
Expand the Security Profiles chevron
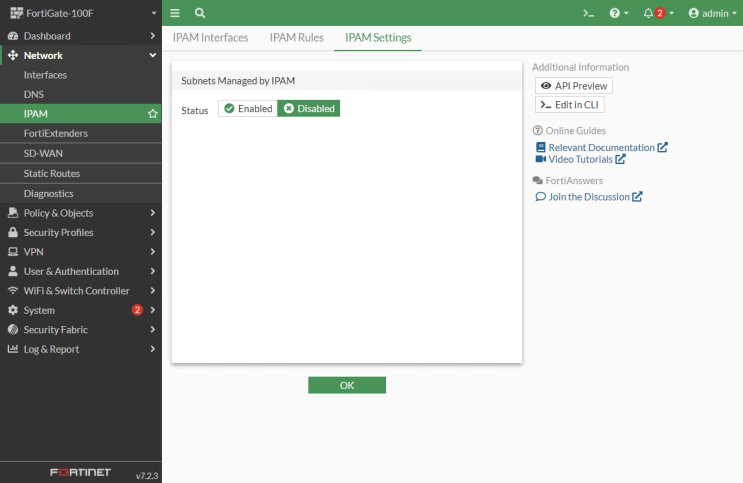coord(153,232)
